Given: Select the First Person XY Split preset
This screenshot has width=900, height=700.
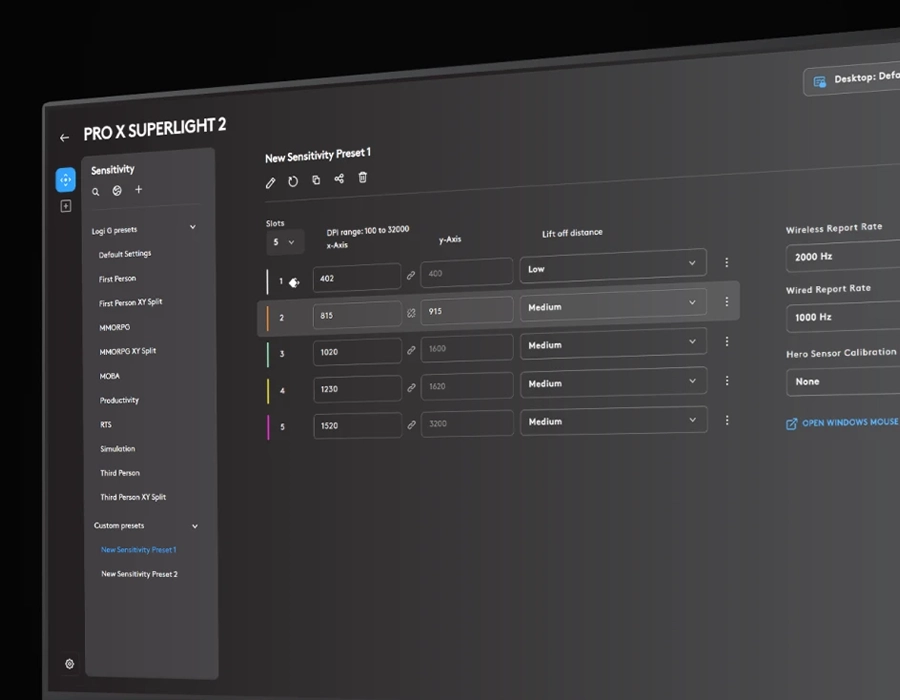Looking at the screenshot, I should (x=130, y=302).
